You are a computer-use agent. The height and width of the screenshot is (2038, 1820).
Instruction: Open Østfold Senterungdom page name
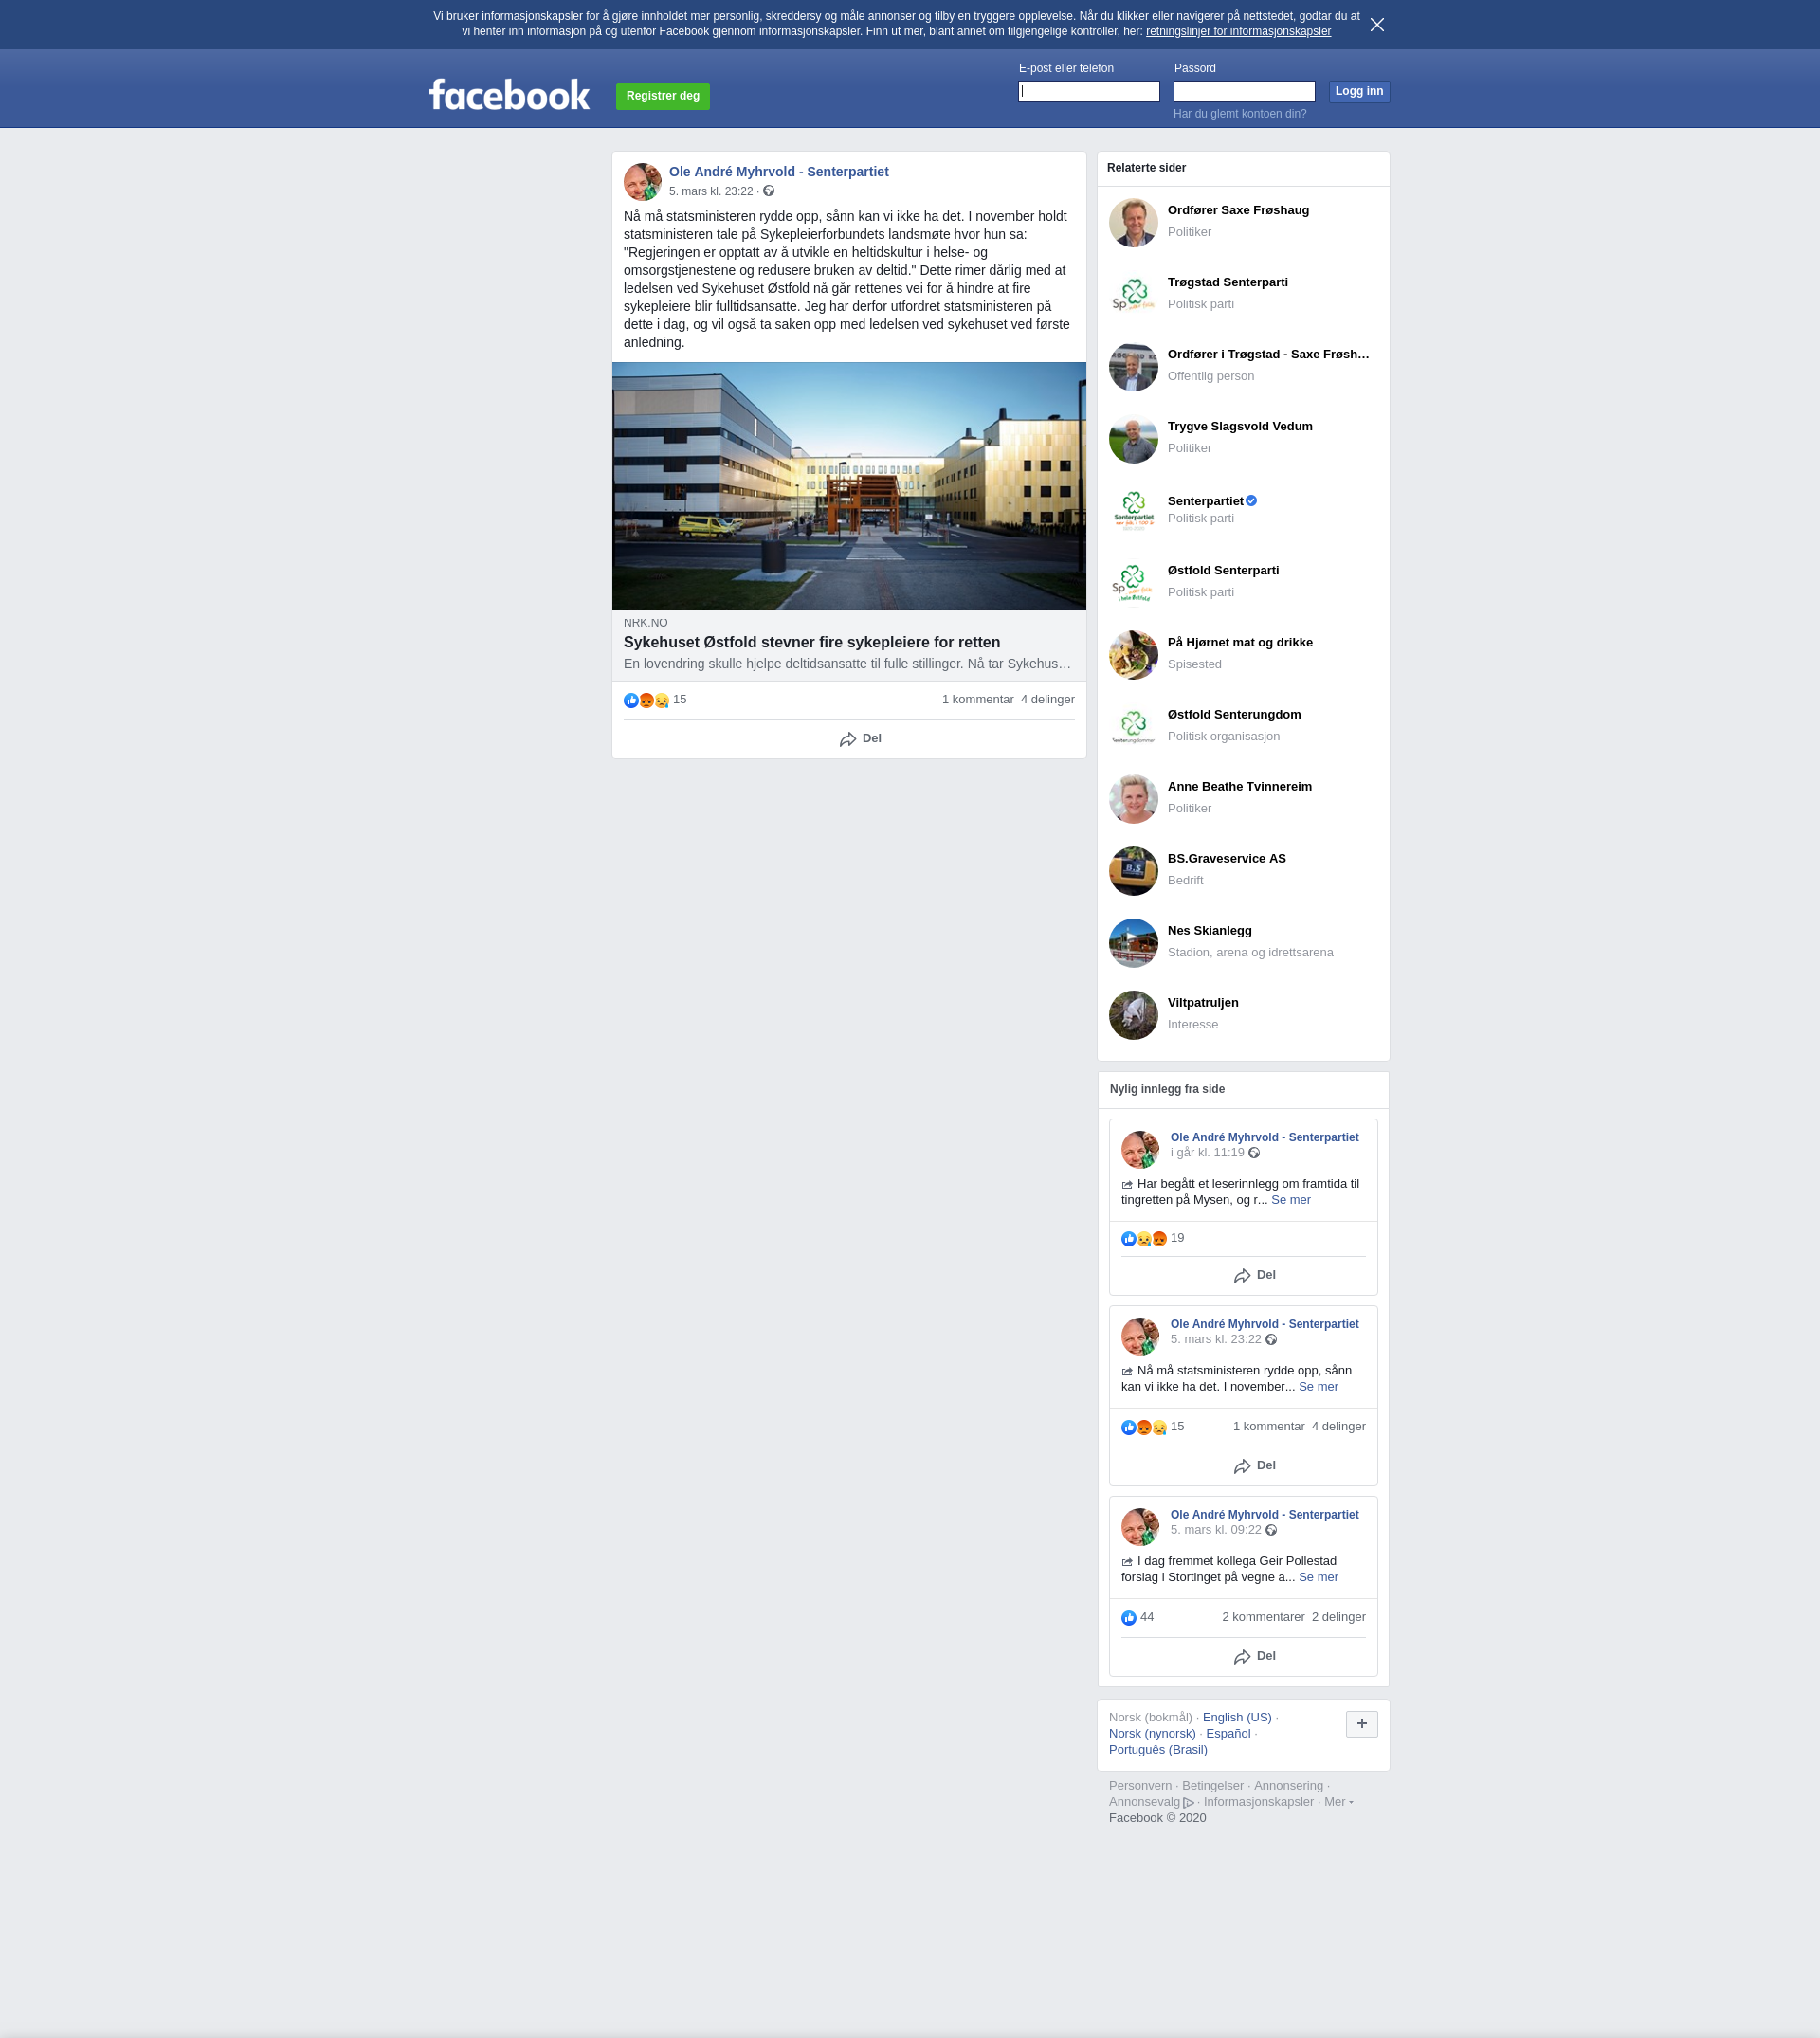click(x=1233, y=715)
